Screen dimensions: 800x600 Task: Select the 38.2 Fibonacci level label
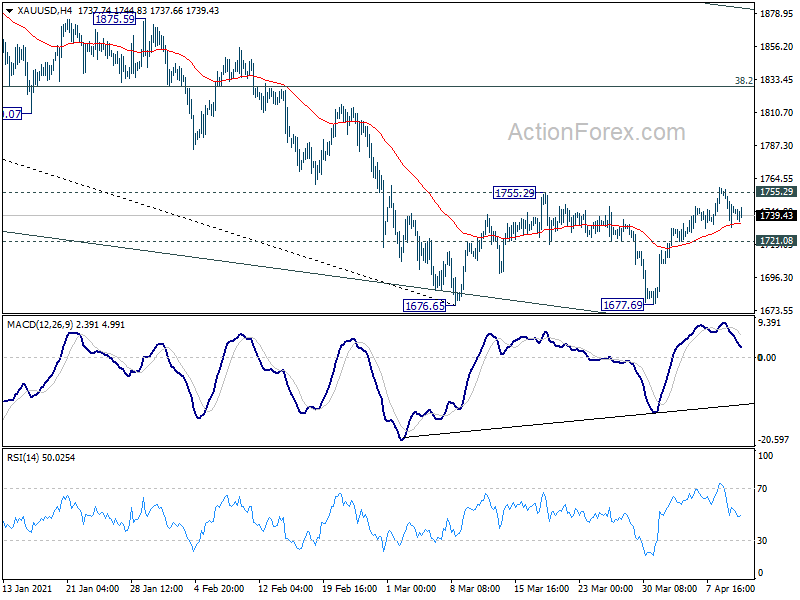[743, 80]
